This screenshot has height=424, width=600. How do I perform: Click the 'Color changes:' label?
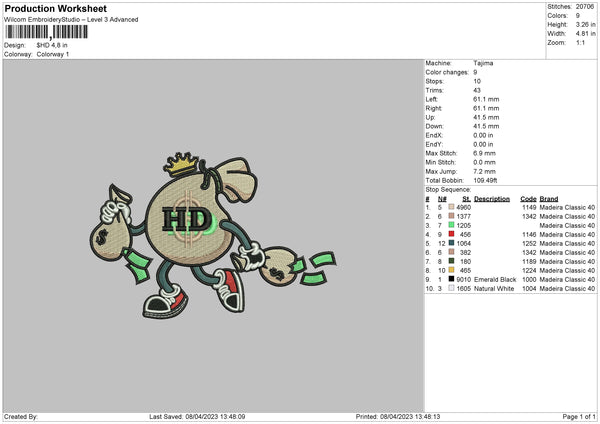click(447, 72)
